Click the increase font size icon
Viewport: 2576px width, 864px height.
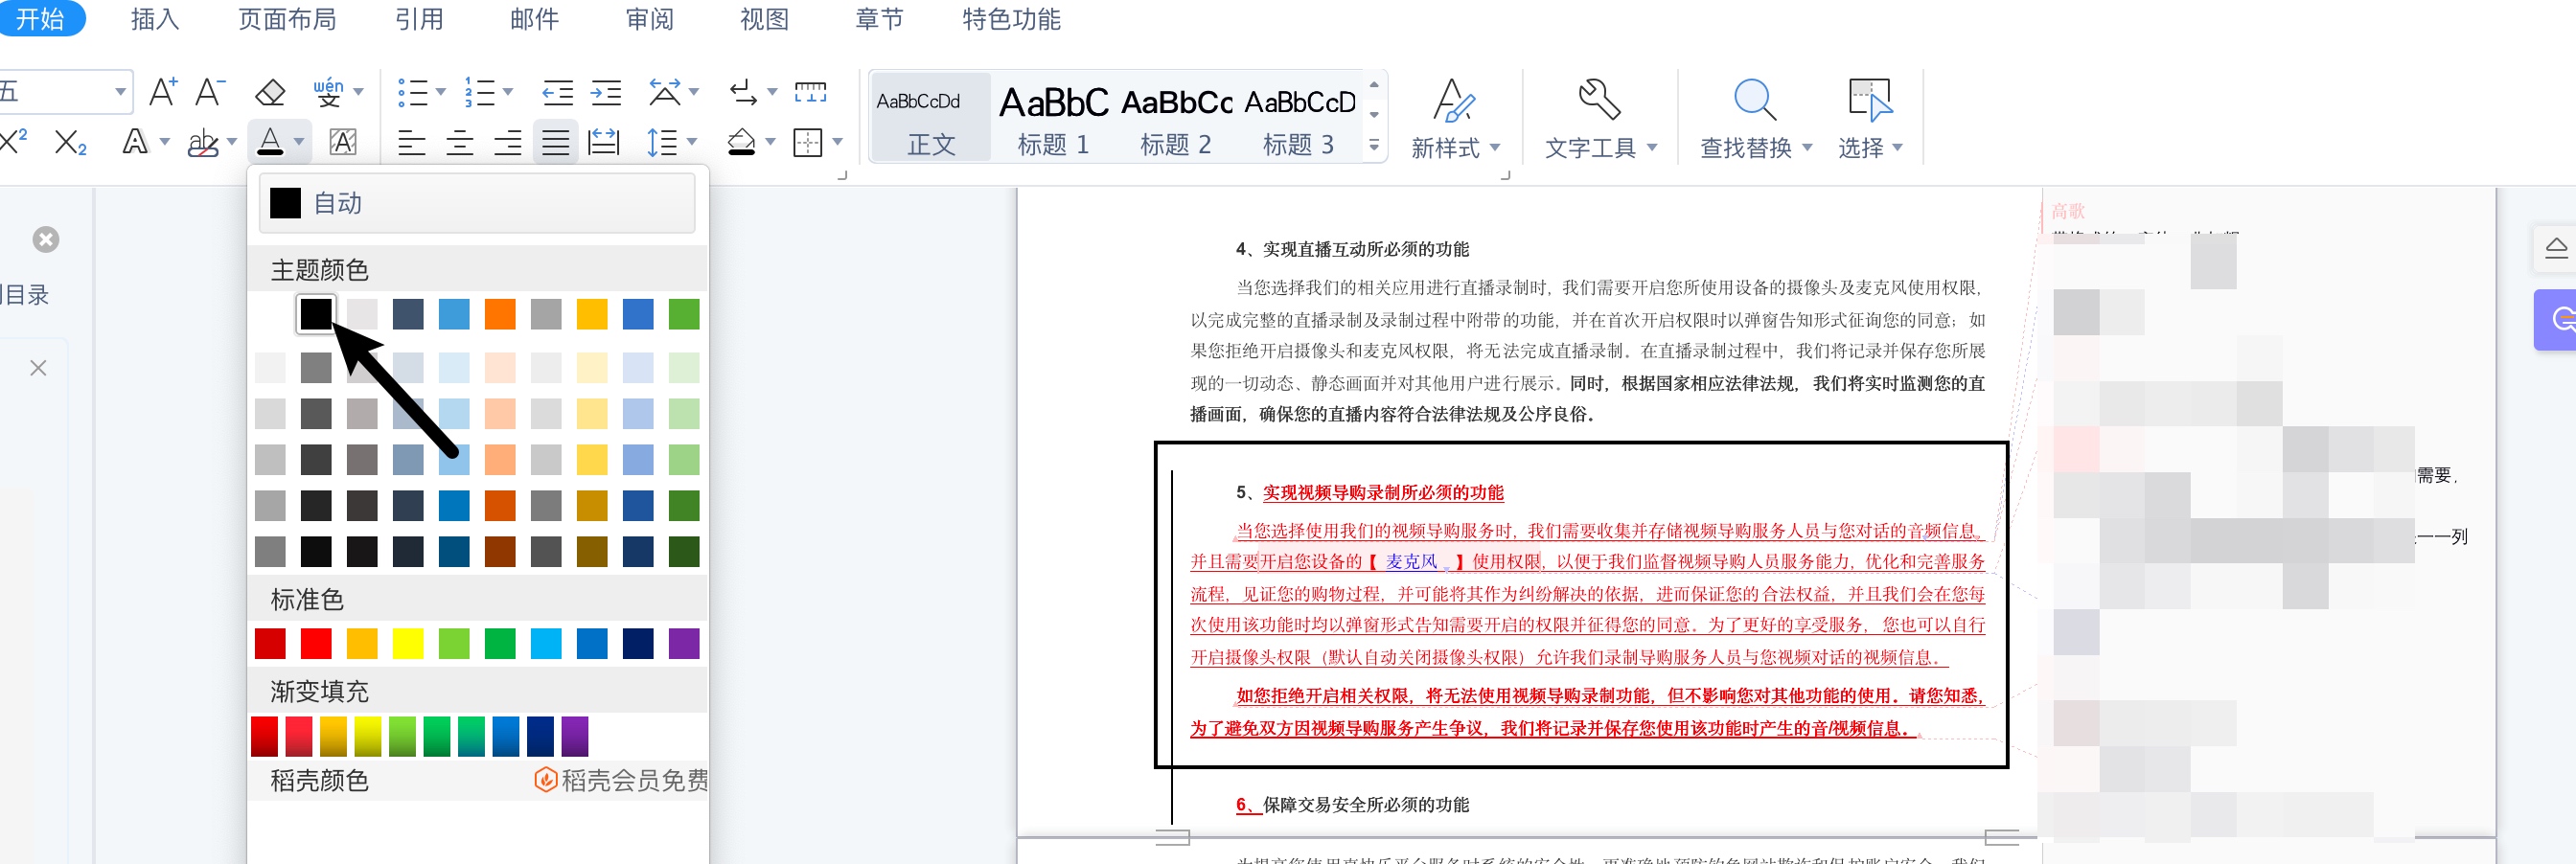tap(163, 93)
